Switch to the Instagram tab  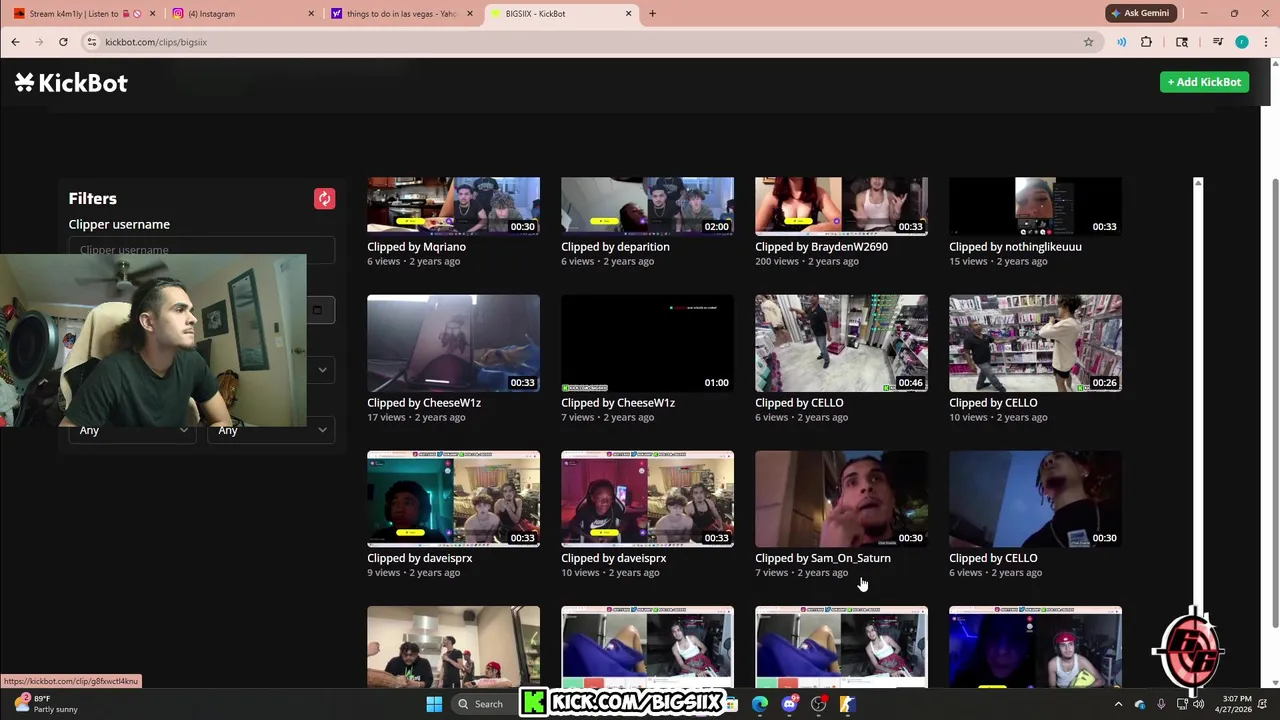tap(242, 13)
